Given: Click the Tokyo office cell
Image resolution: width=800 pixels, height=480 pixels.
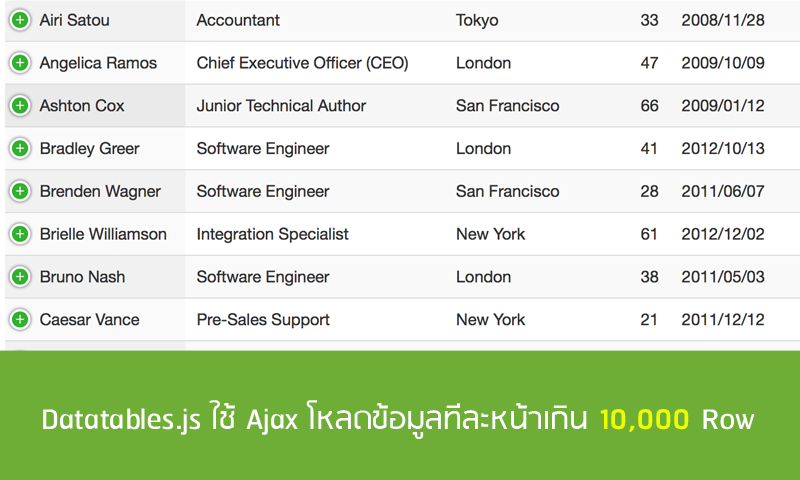Looking at the screenshot, I should [x=477, y=20].
